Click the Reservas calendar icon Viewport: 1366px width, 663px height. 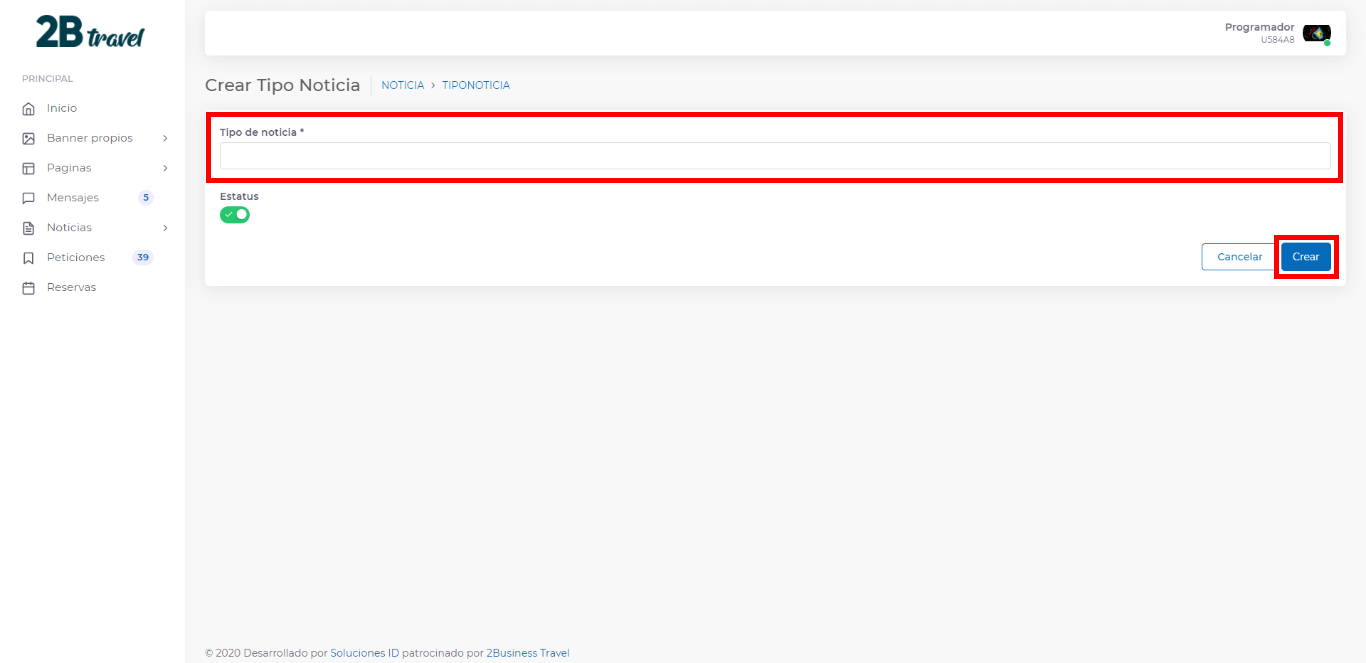(x=29, y=288)
